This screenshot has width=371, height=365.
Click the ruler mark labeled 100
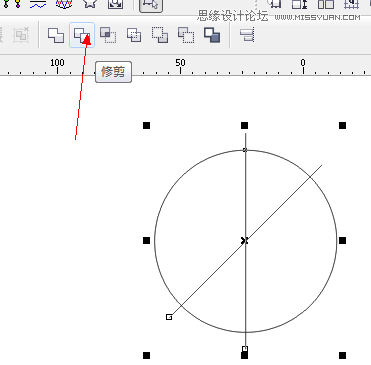point(57,63)
